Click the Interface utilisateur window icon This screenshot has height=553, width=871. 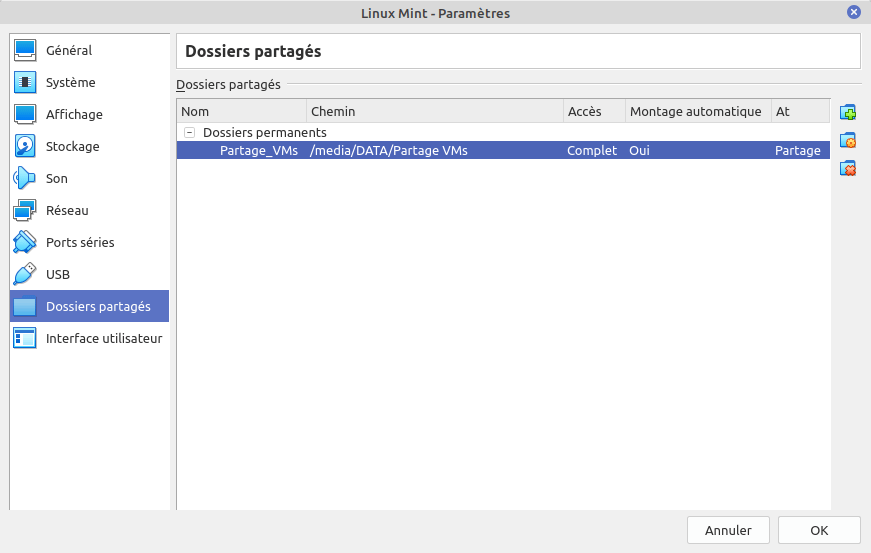(25, 338)
